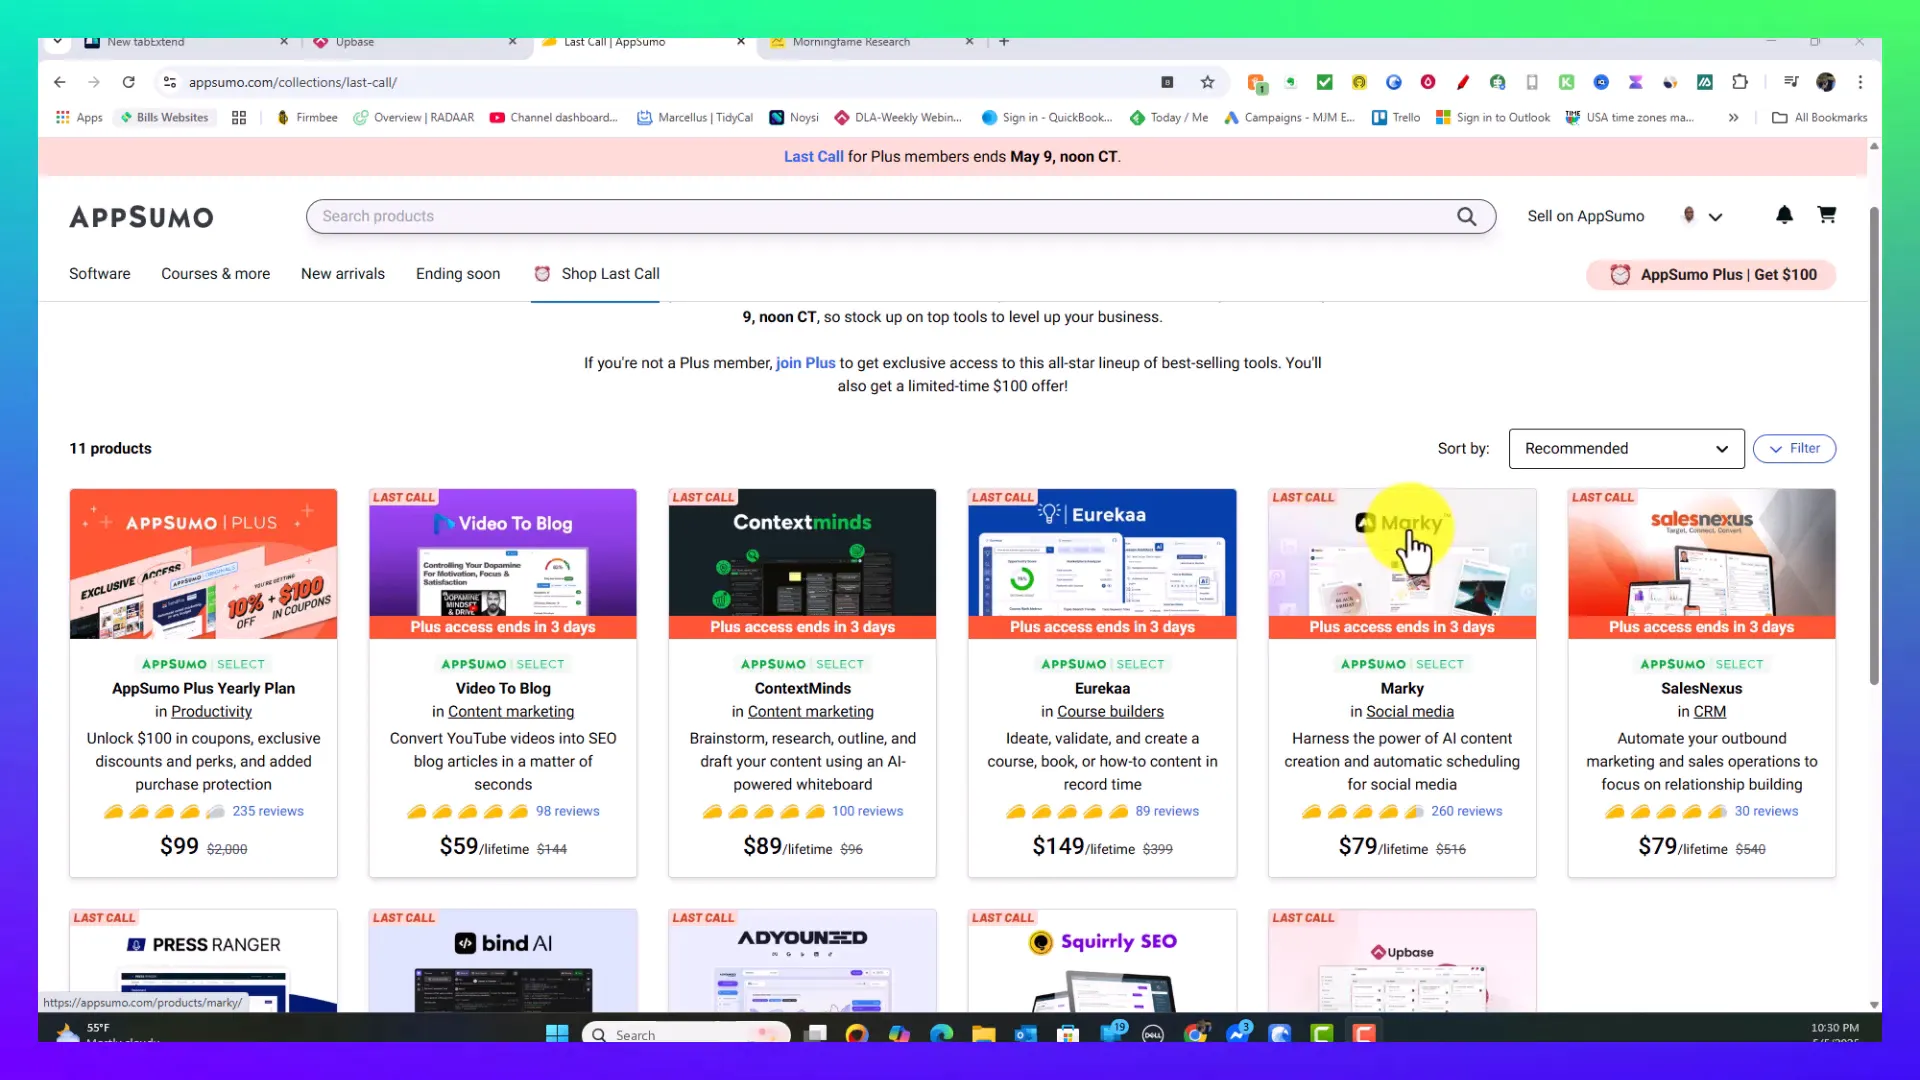The height and width of the screenshot is (1080, 1920).
Task: Show more bookmarks with the double chevron
Action: pos(1733,117)
